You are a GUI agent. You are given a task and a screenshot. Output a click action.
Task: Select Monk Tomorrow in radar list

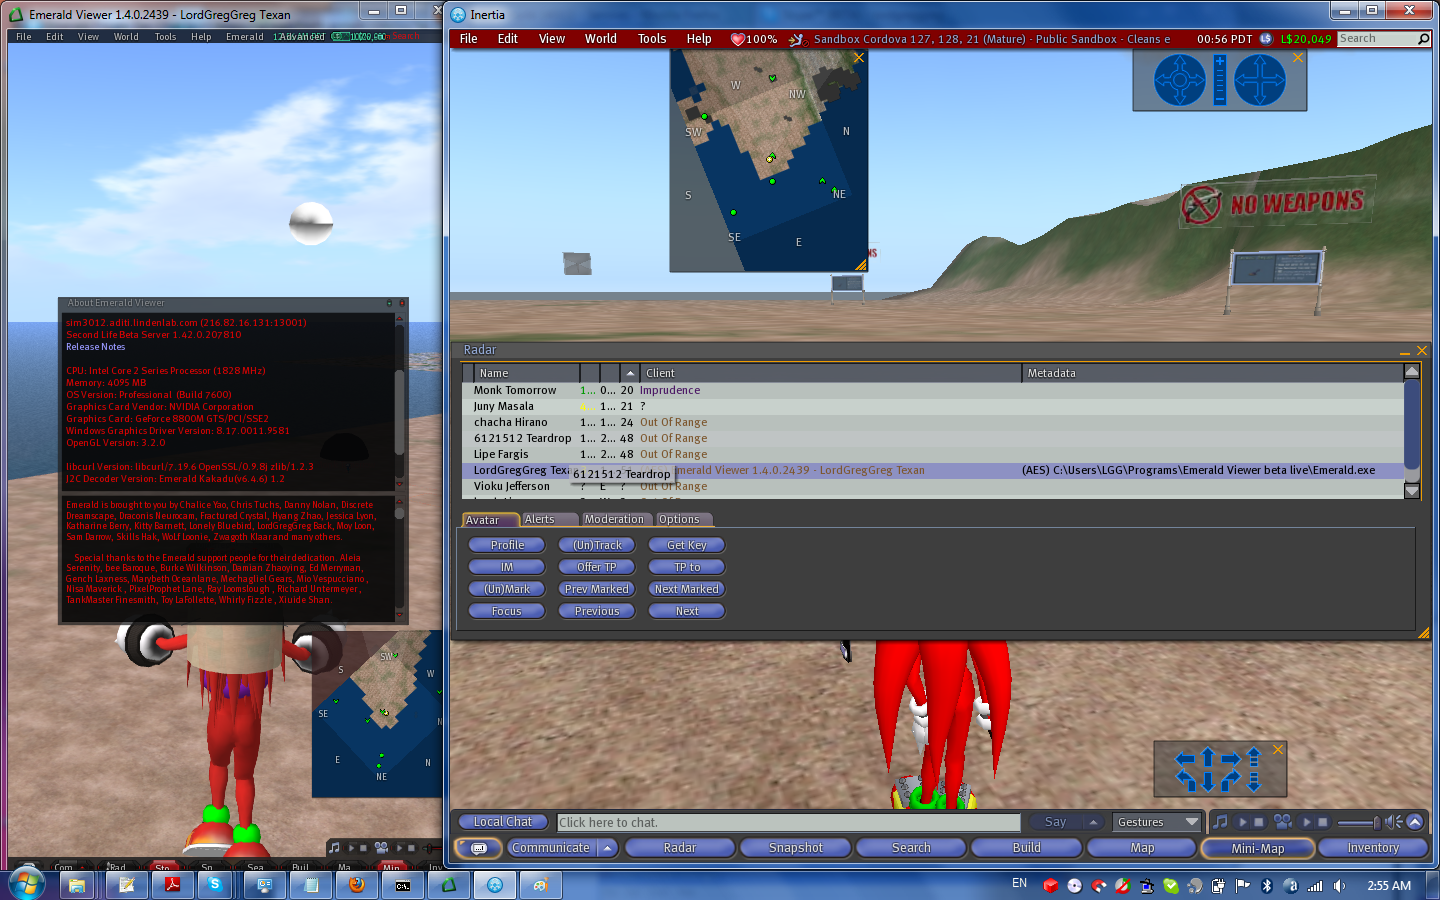932,390
